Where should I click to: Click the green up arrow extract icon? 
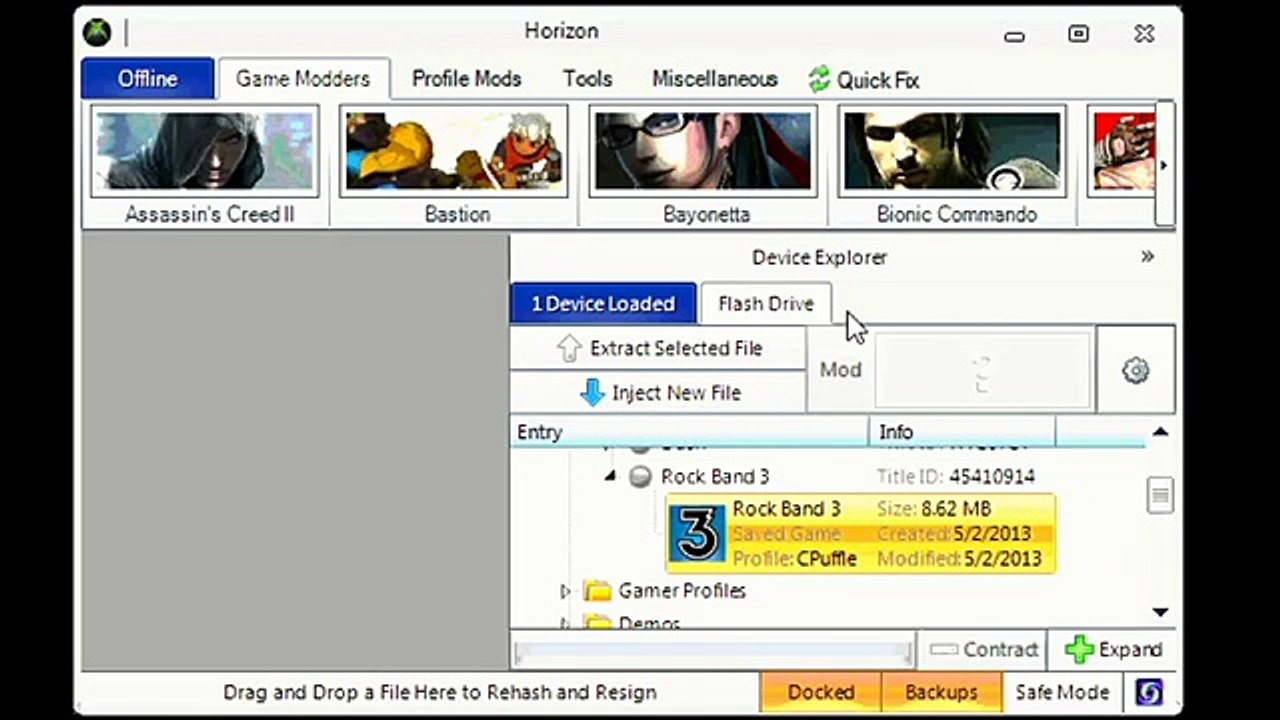569,348
